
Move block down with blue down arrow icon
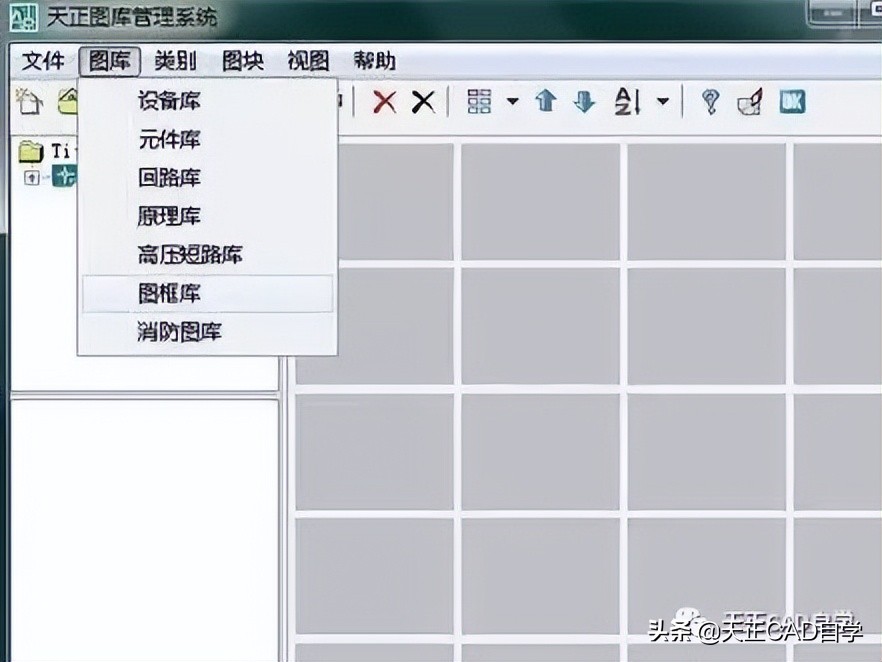[584, 100]
